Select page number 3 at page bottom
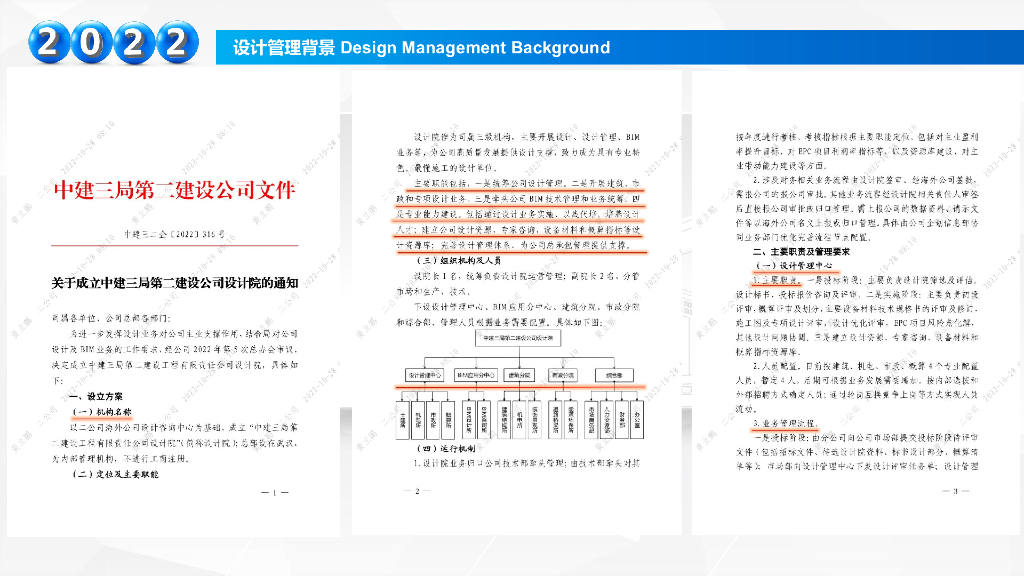The image size is (1024, 576). (955, 490)
